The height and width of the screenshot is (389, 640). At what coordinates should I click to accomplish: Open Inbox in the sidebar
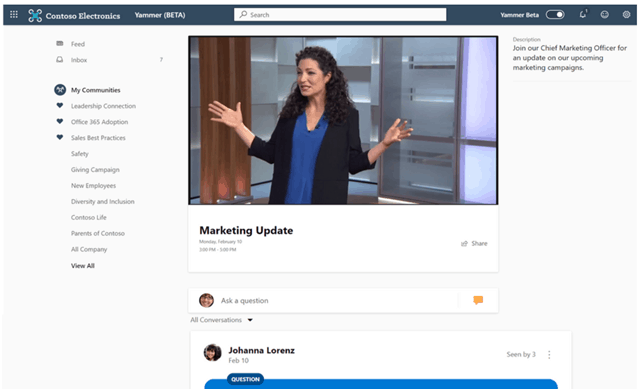pos(79,60)
